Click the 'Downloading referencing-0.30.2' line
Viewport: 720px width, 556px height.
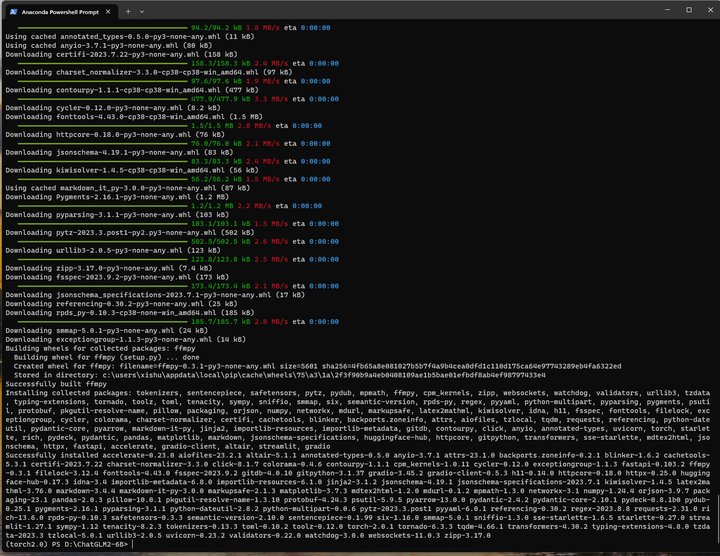[121, 304]
